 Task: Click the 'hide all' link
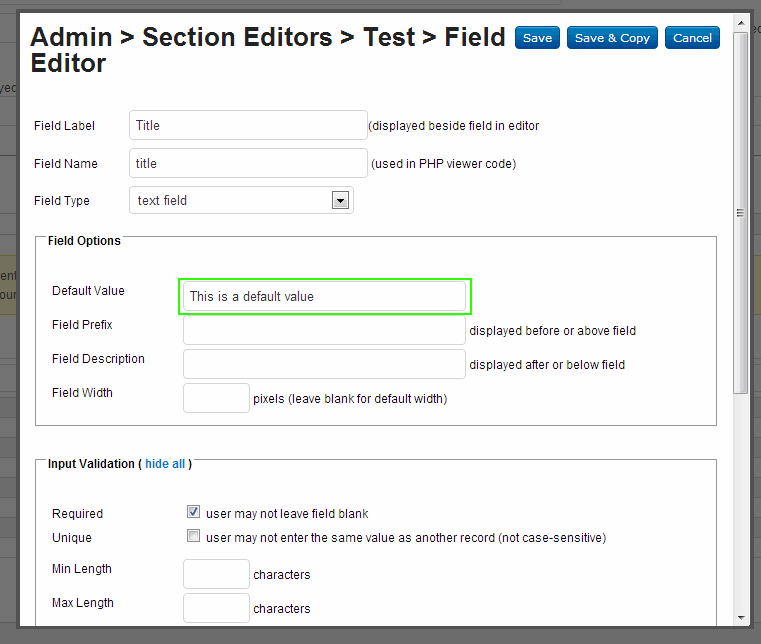pyautogui.click(x=165, y=464)
